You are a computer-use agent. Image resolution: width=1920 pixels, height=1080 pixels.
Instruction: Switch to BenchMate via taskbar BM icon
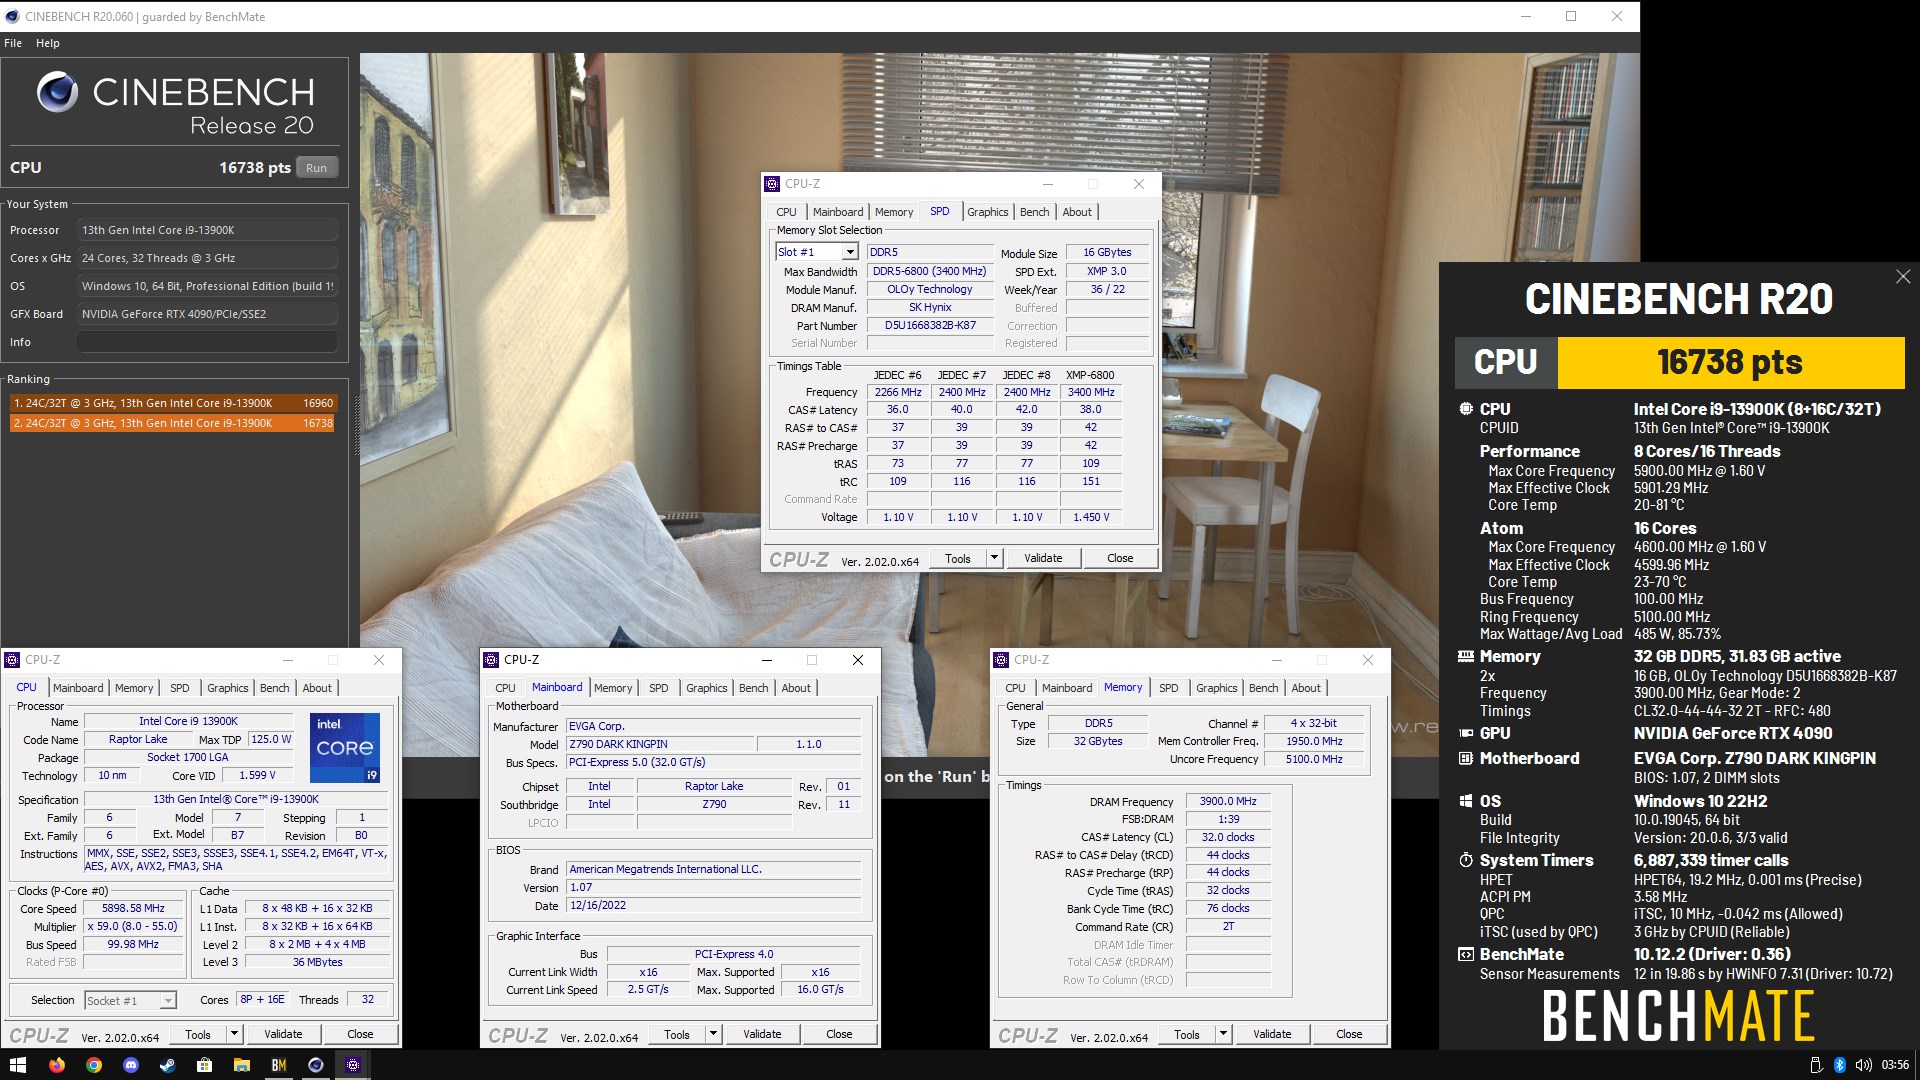point(279,1065)
